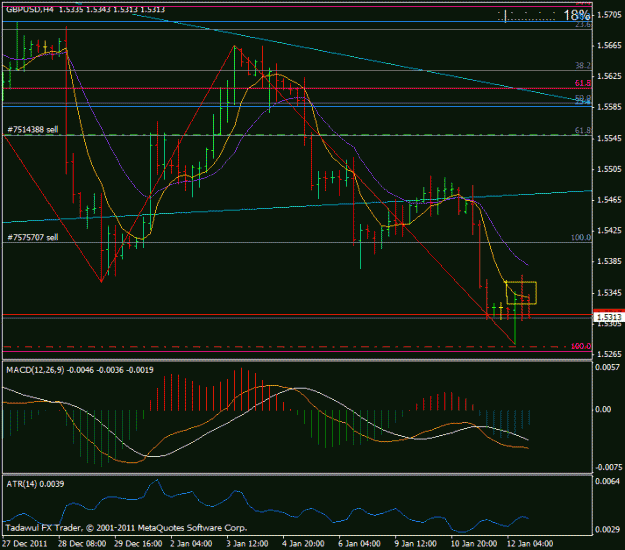Viewport: 625px width, 550px height.
Task: Click the 1.5665 price axis label
Action: [609, 45]
